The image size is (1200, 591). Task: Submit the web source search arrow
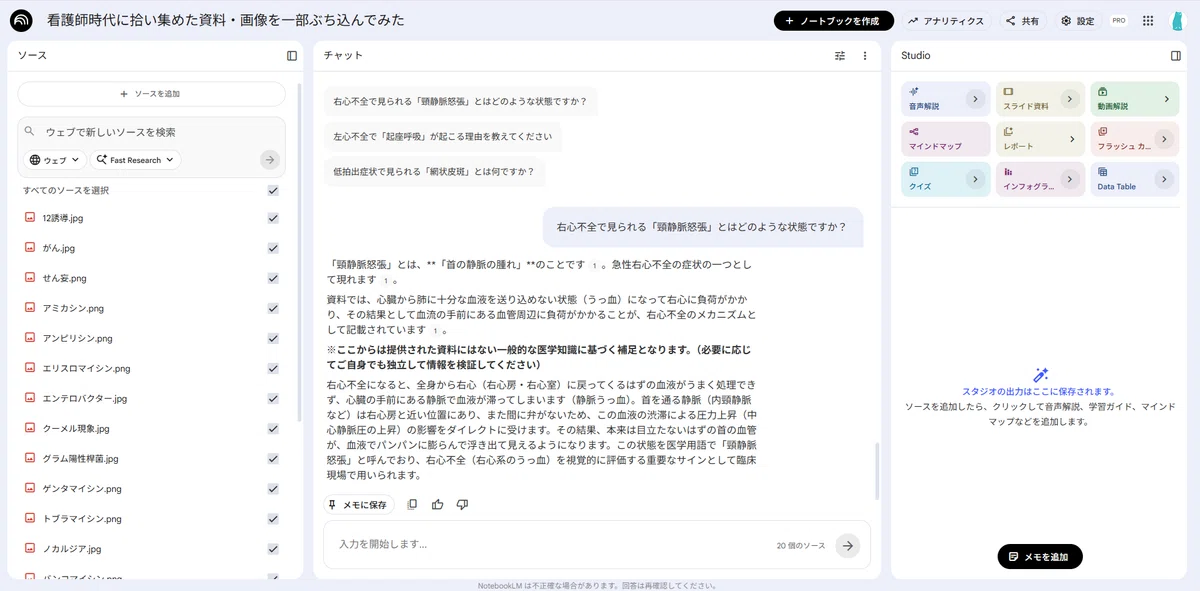click(270, 160)
